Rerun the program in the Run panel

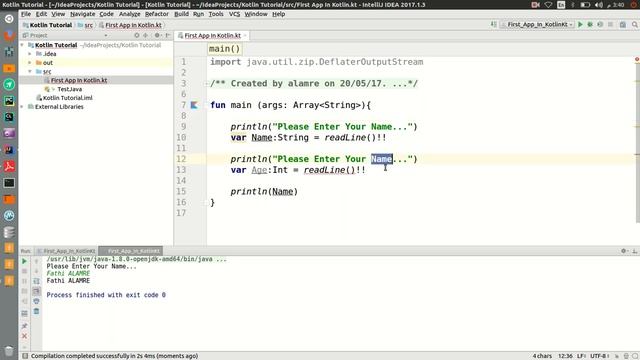(24, 261)
